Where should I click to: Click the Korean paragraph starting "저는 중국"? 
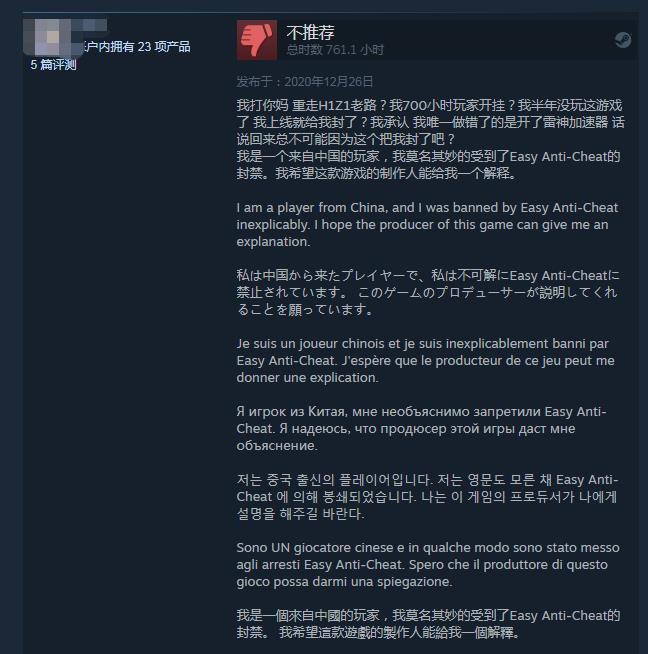(427, 496)
